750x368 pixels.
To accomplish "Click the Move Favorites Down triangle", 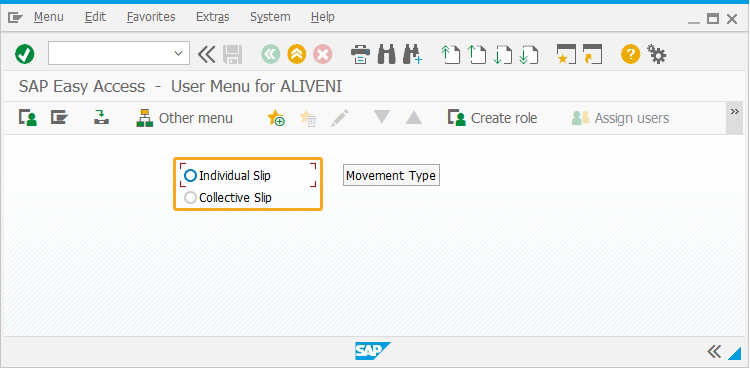I will point(381,117).
